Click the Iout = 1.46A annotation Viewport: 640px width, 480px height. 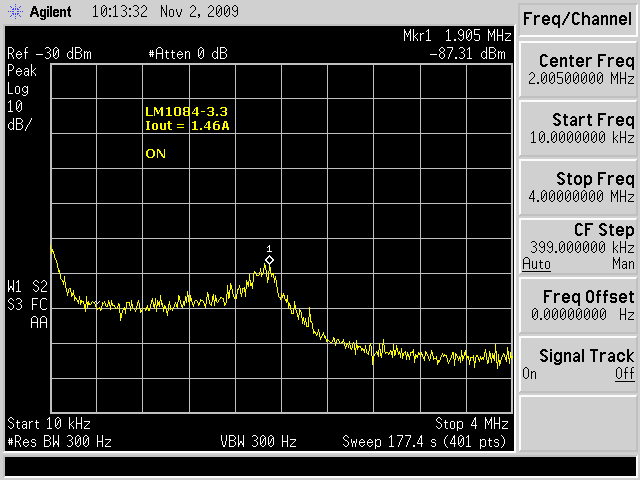coord(187,126)
